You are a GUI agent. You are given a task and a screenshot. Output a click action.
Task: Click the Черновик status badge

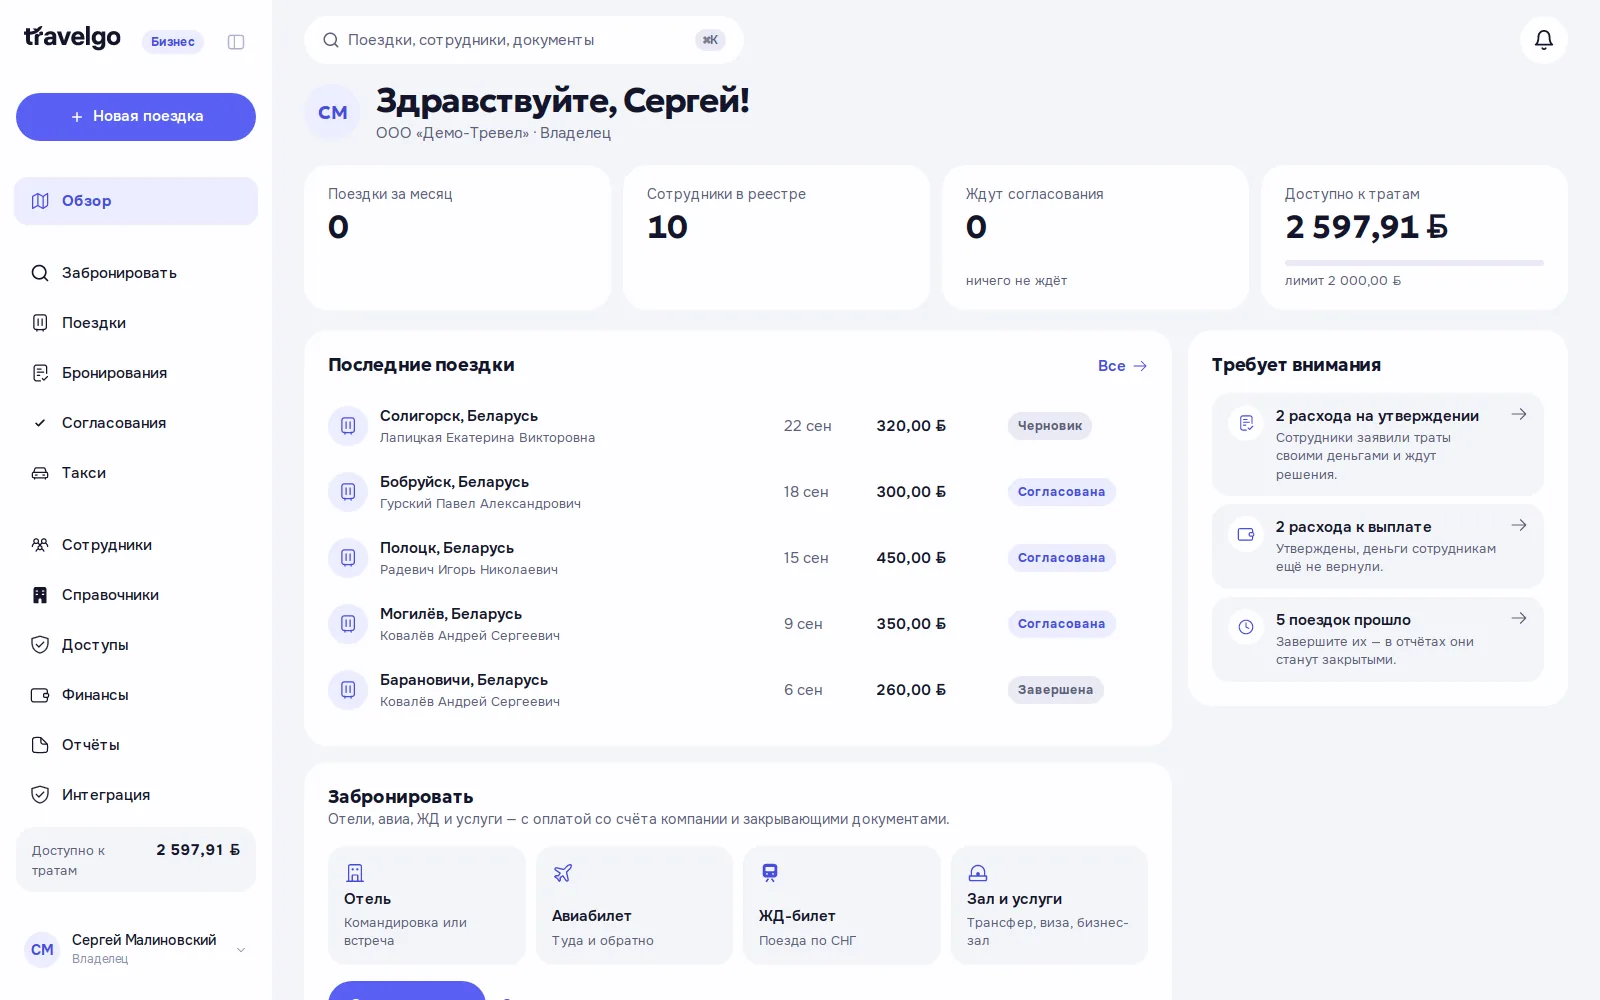pyautogui.click(x=1050, y=426)
